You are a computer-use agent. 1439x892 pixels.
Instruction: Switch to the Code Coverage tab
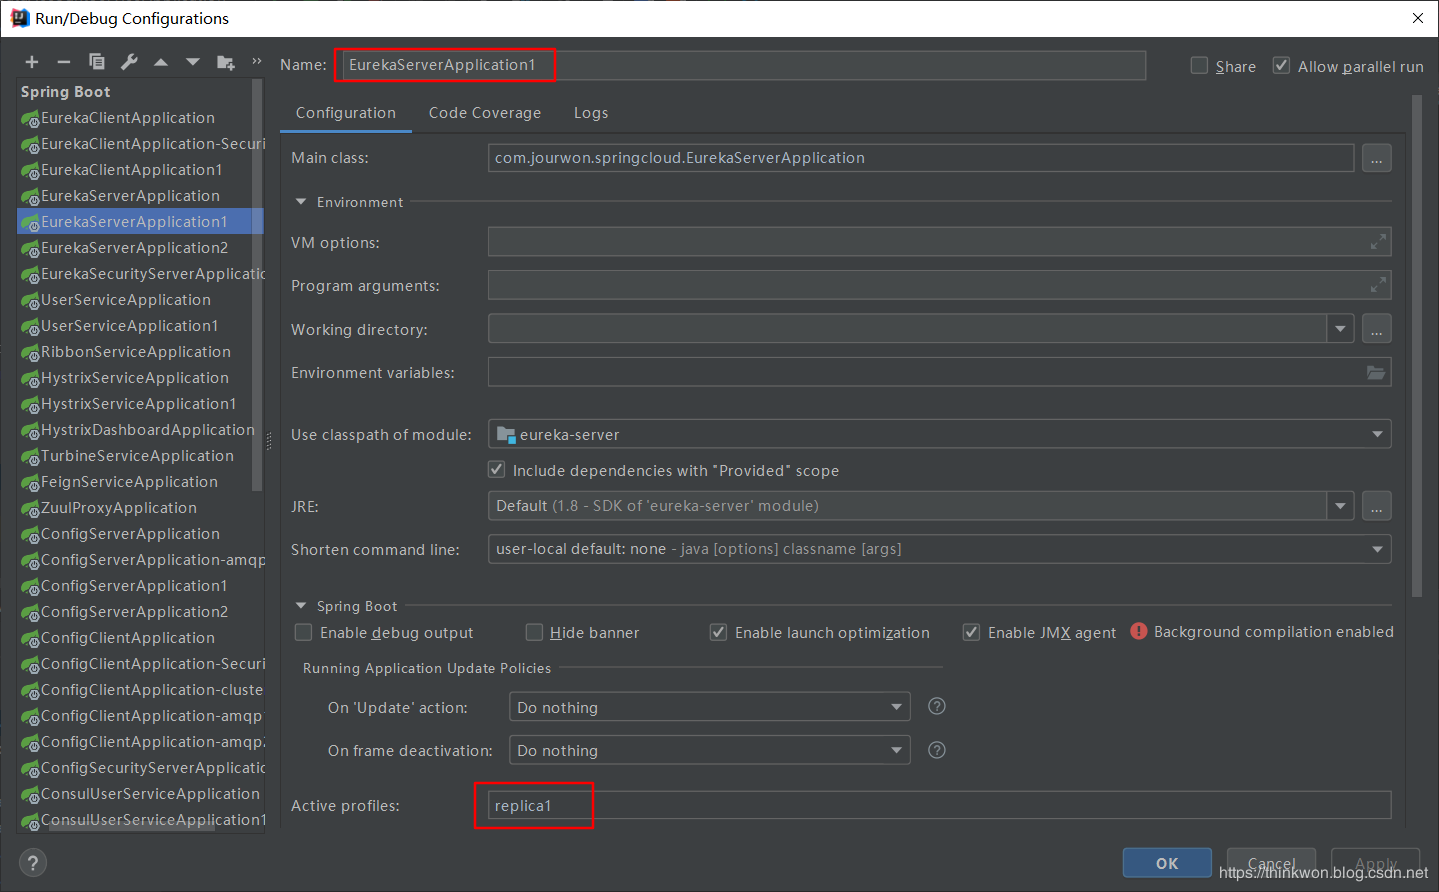pyautogui.click(x=485, y=113)
